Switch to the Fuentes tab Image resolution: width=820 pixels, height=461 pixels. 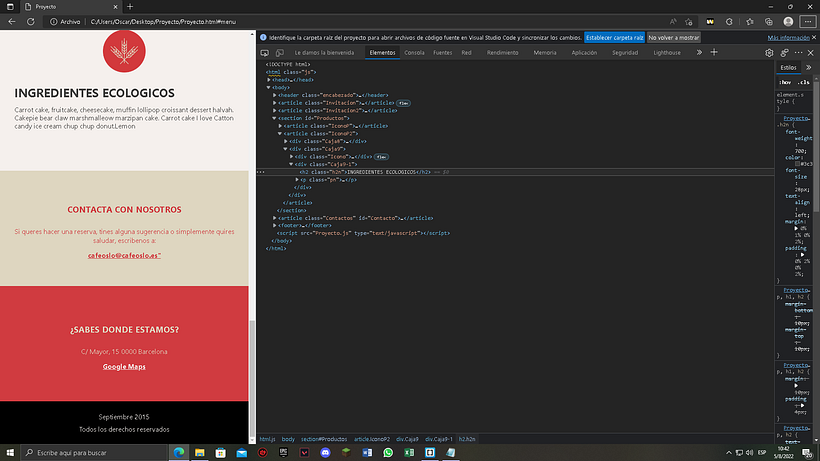click(442, 53)
